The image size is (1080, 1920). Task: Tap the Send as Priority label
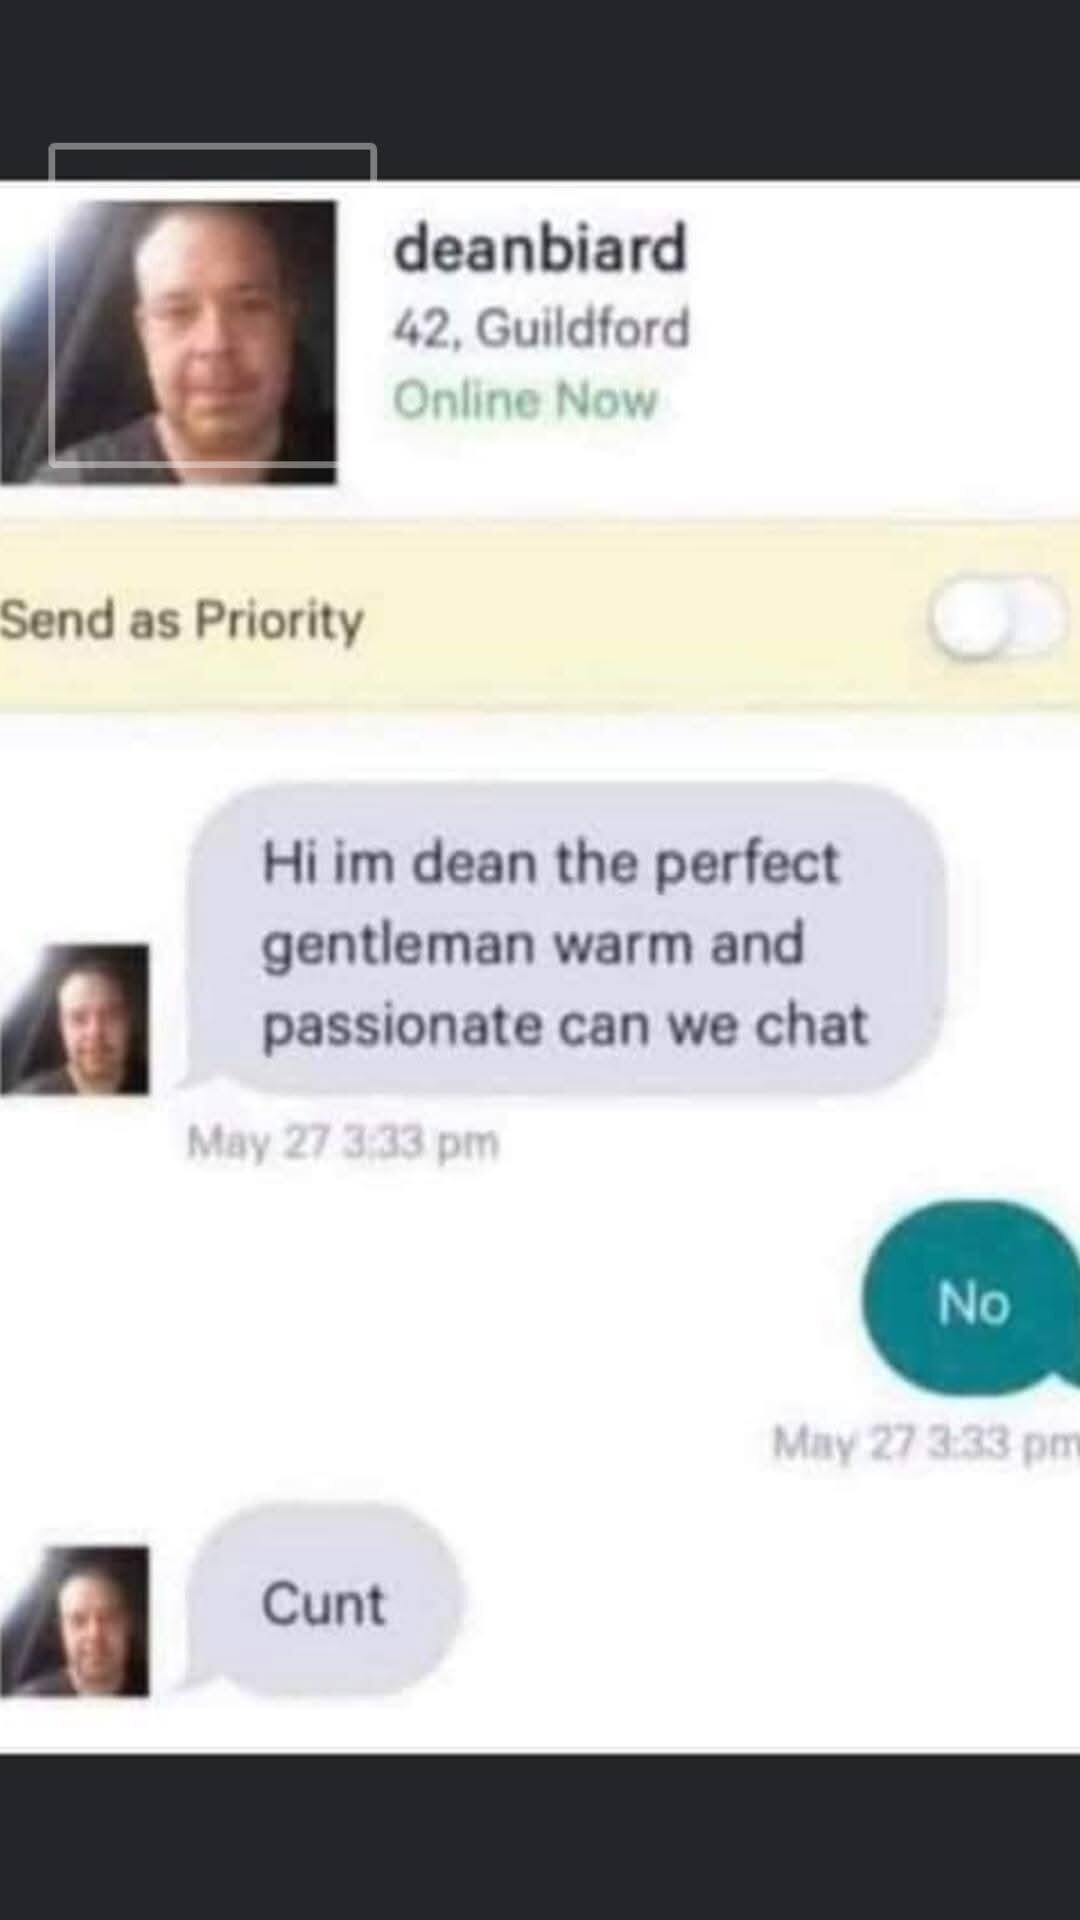click(181, 619)
